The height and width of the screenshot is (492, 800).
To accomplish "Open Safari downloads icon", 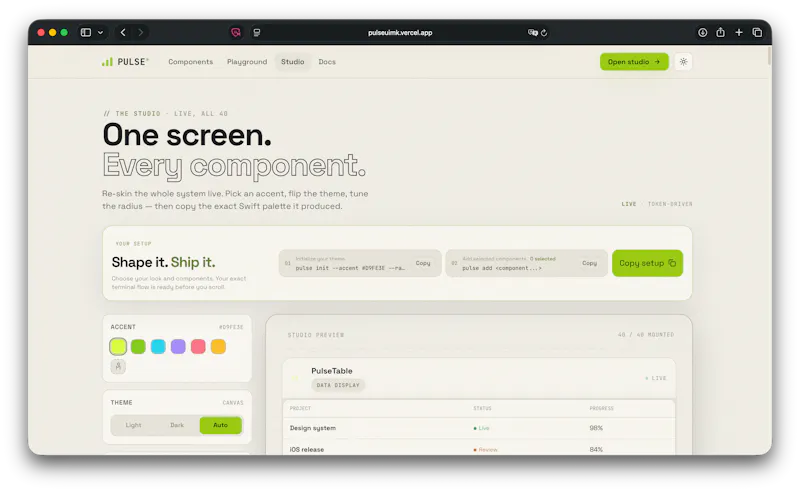I will tap(703, 32).
